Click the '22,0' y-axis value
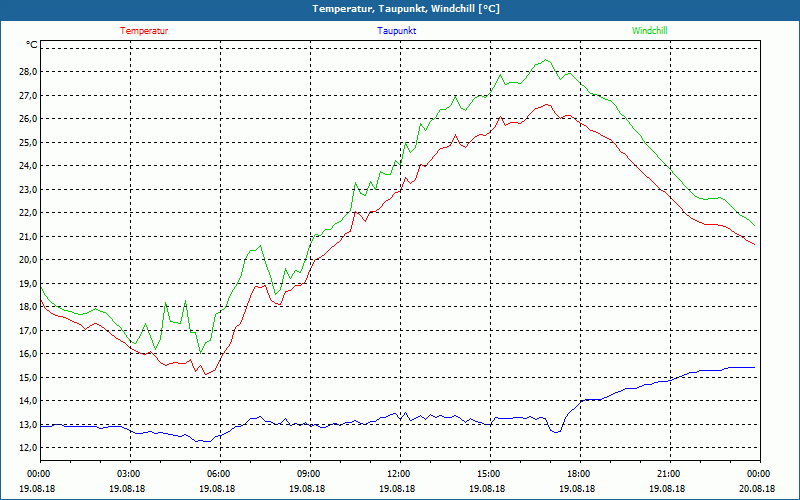The width and height of the screenshot is (800, 500). tap(28, 213)
